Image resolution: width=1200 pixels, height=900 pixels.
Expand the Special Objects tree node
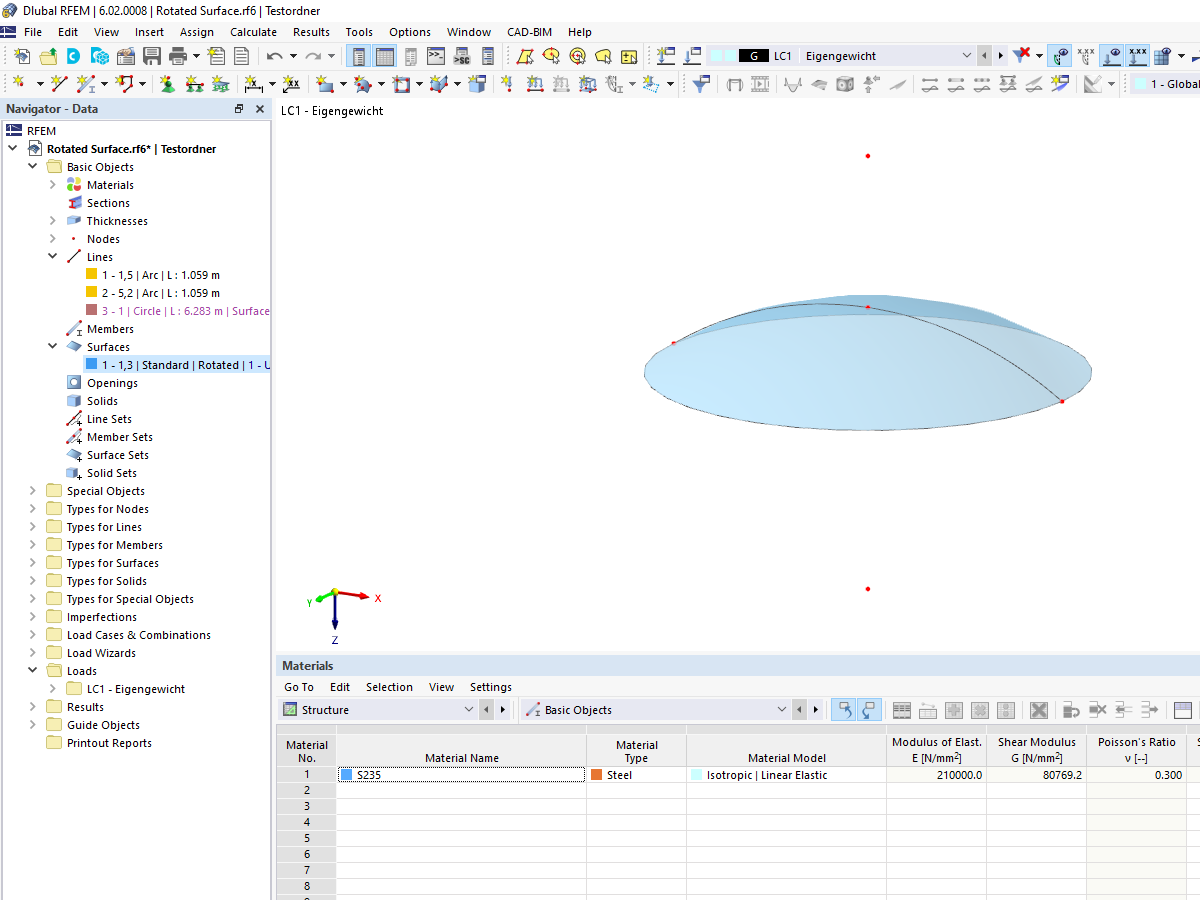coord(33,490)
